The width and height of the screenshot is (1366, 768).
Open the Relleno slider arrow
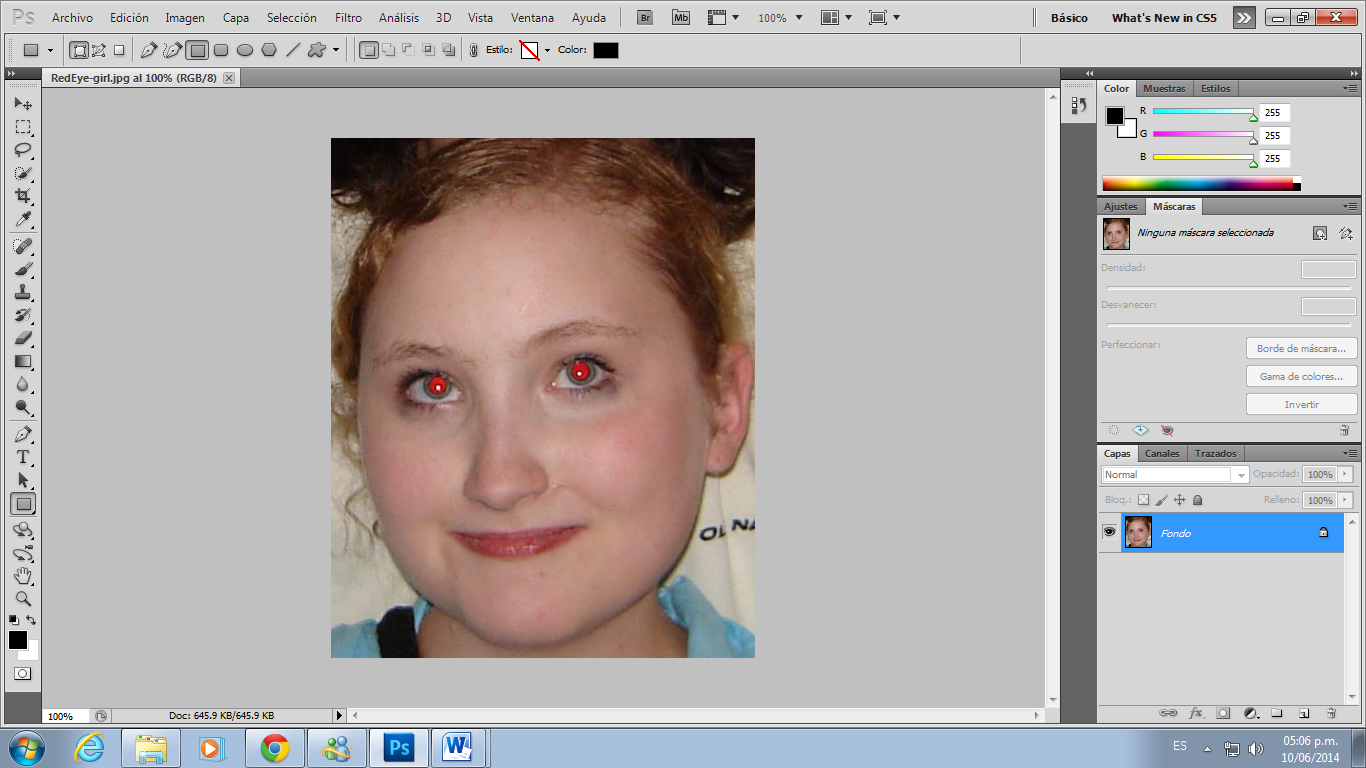pyautogui.click(x=1345, y=500)
